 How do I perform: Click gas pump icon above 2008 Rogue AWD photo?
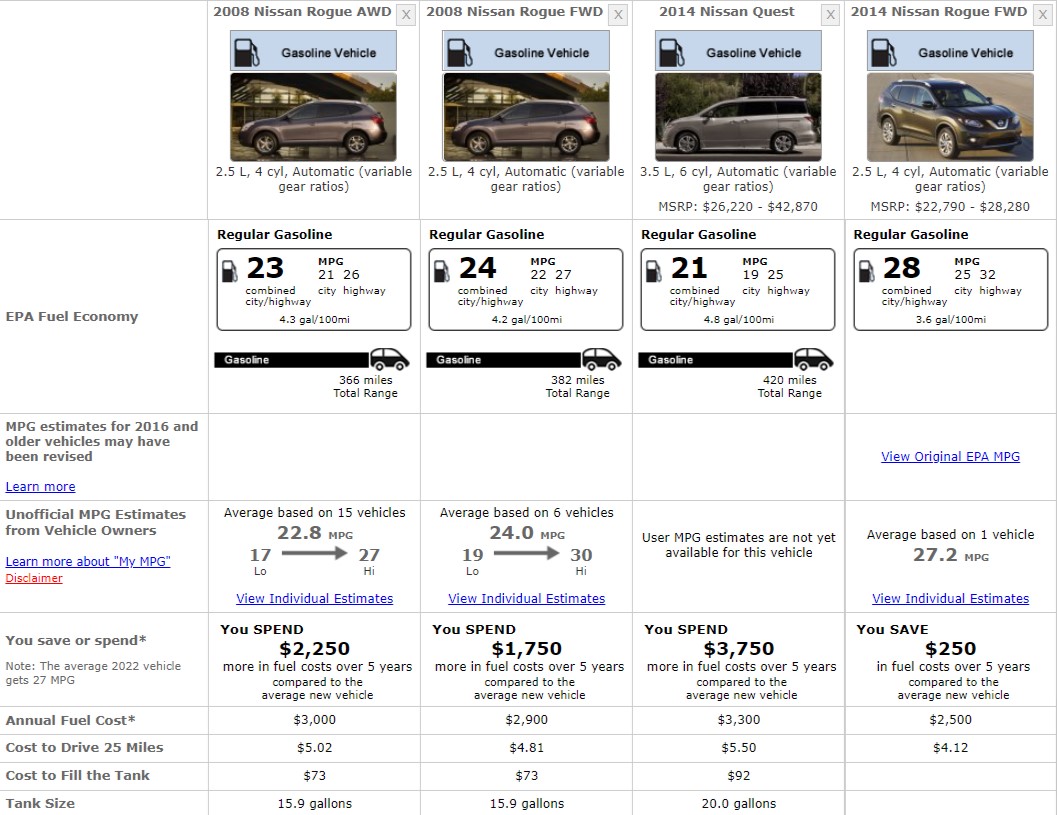[x=247, y=52]
